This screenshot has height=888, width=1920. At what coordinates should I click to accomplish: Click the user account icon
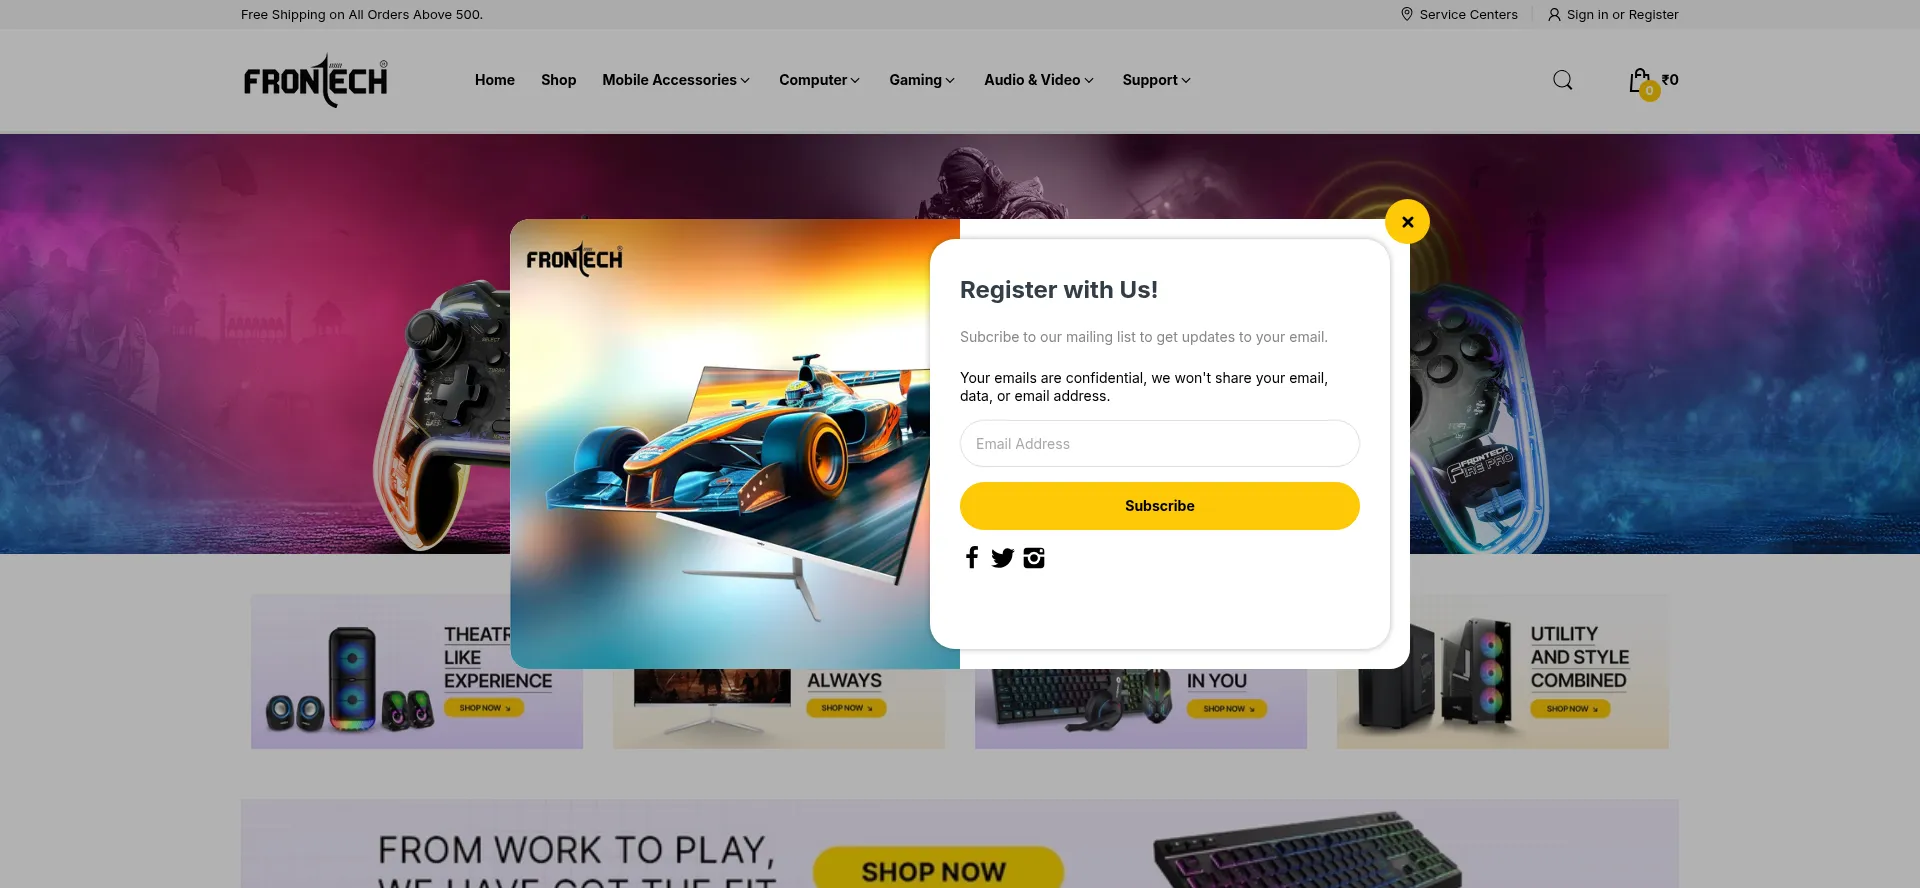tap(1554, 14)
